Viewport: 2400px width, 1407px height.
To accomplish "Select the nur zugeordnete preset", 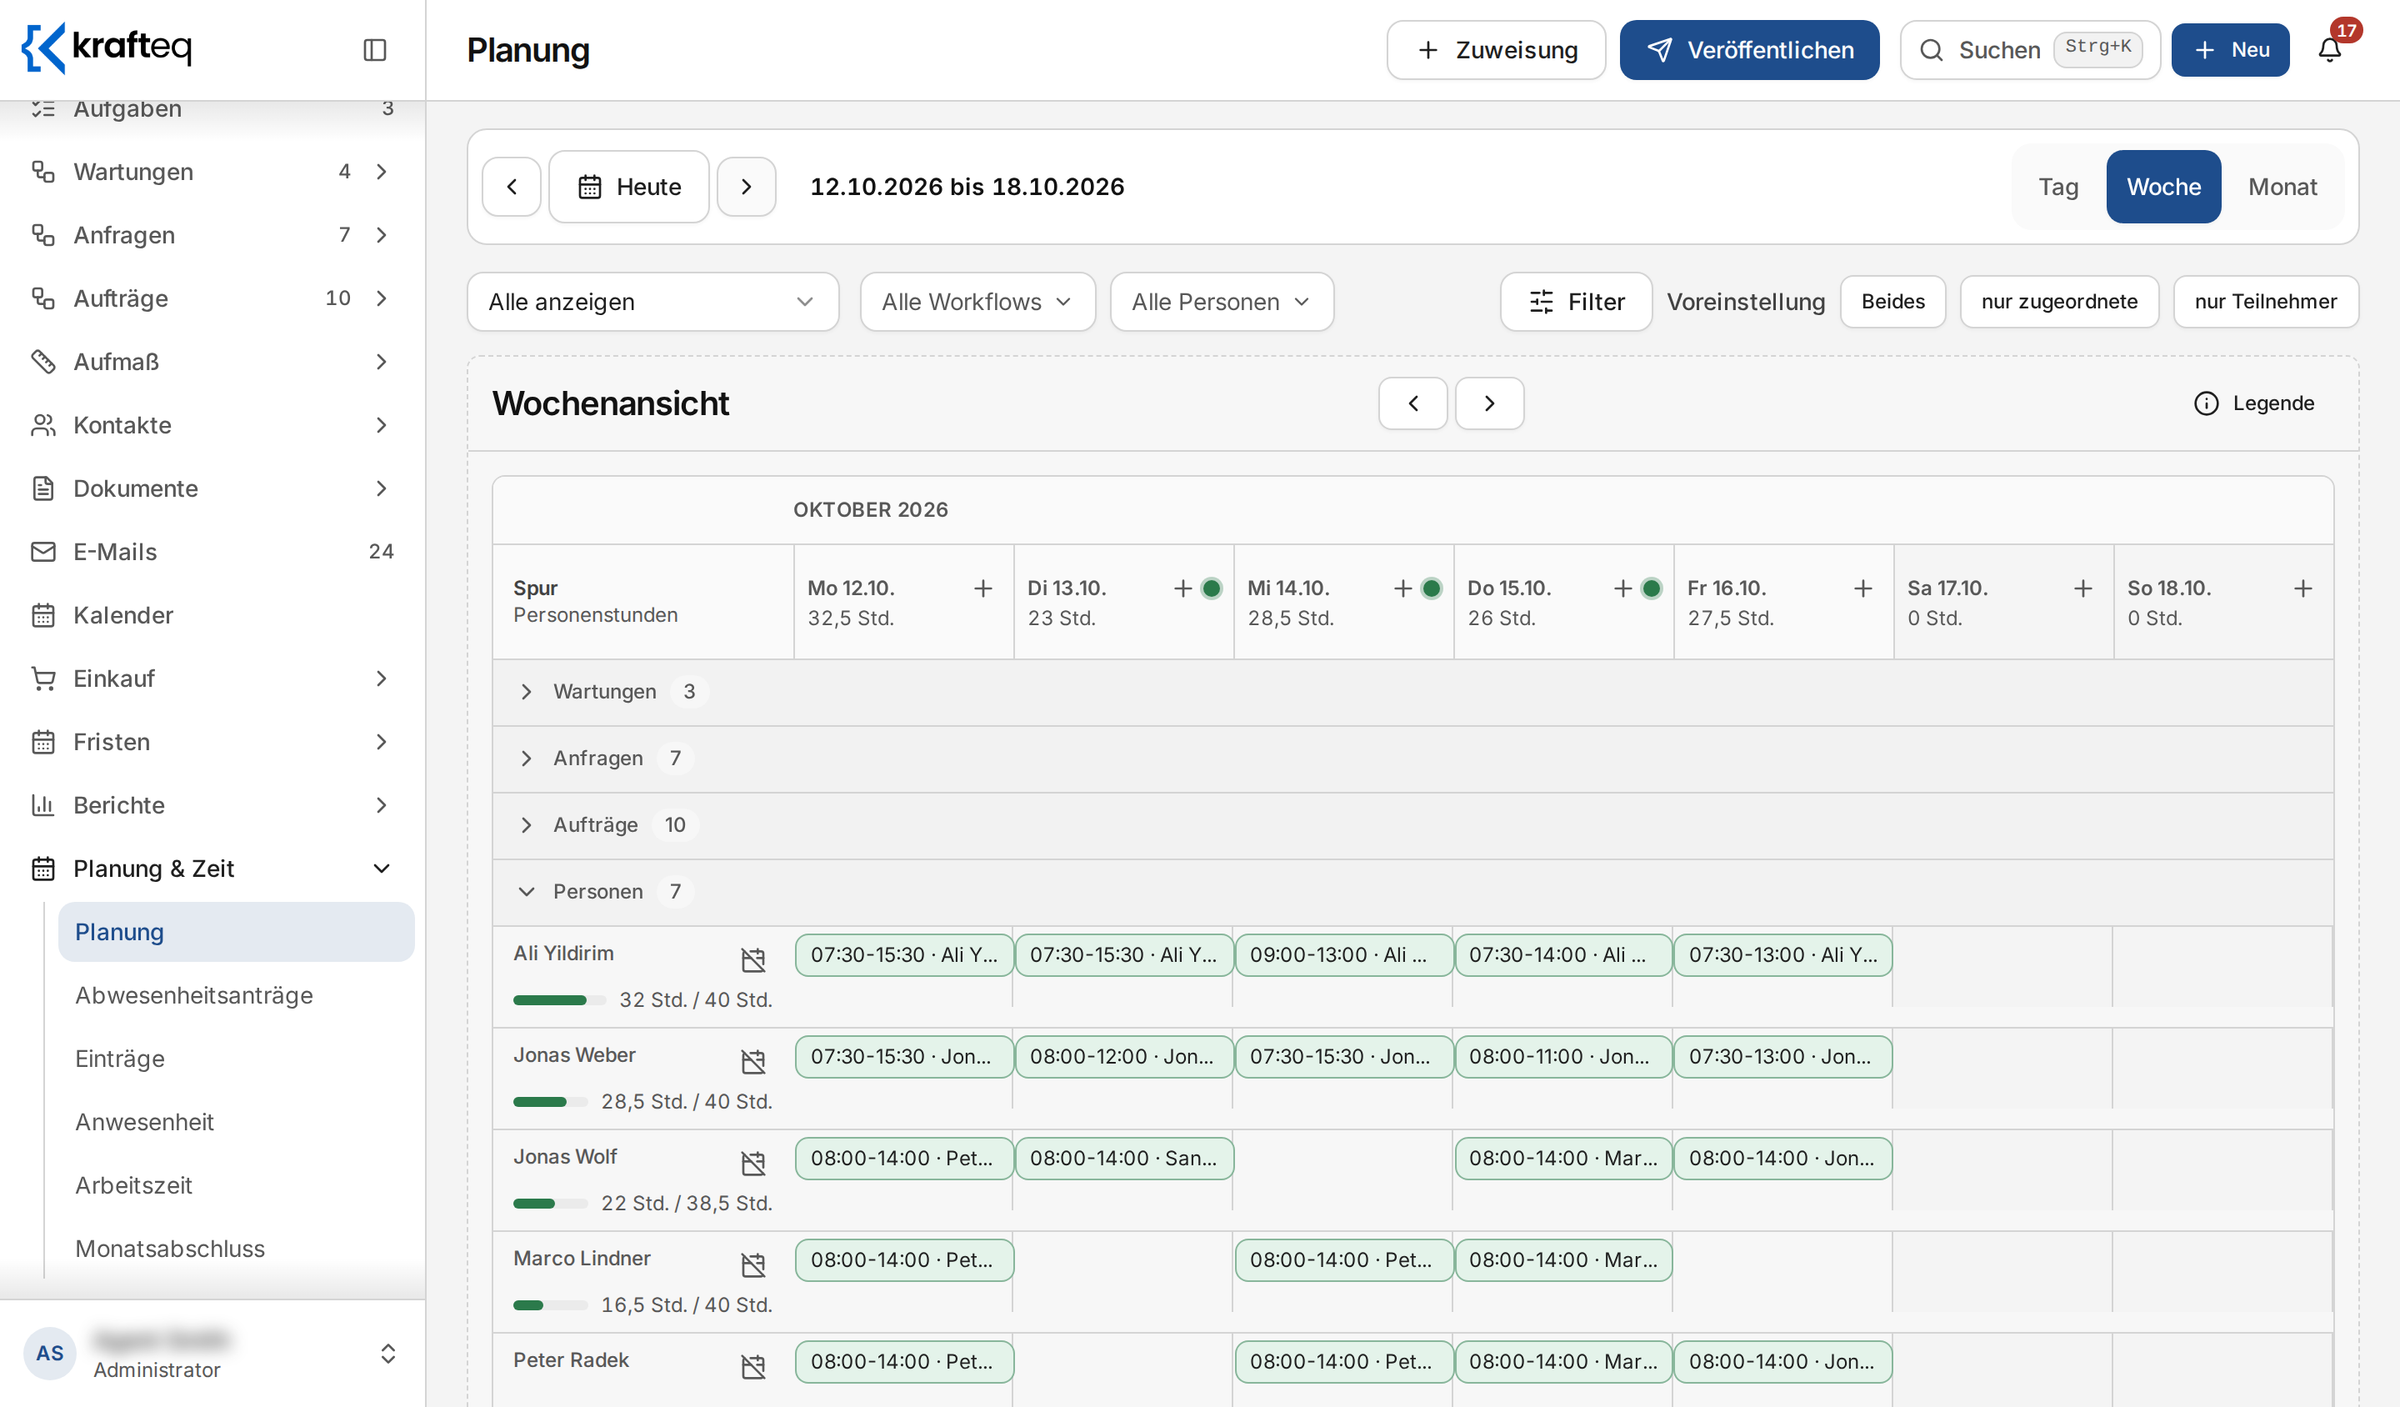I will tap(2059, 302).
